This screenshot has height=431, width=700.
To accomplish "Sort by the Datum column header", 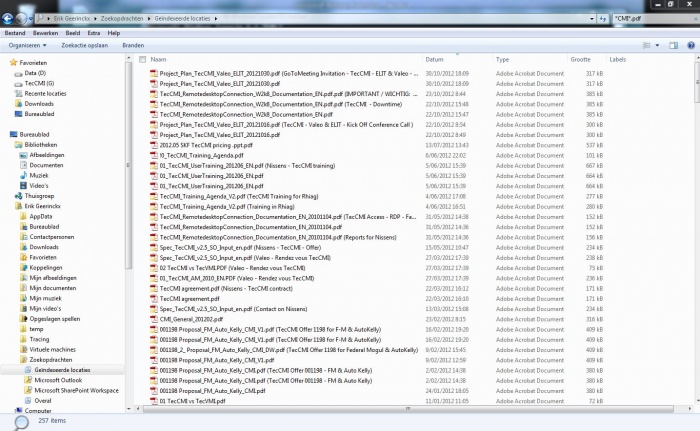I will [x=434, y=59].
